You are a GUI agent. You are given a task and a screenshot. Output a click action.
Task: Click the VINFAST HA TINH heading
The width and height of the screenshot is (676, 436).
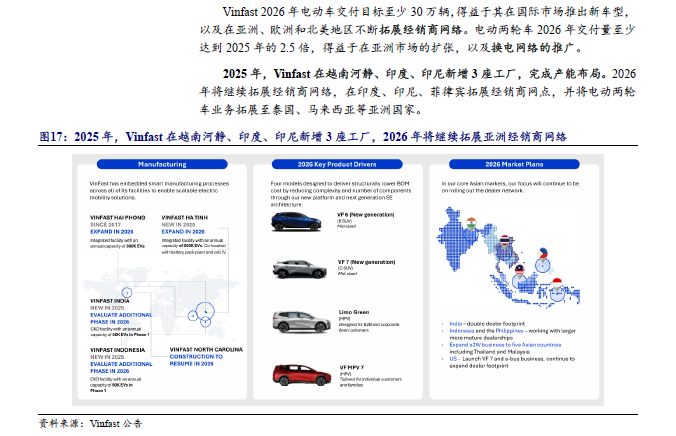click(185, 218)
